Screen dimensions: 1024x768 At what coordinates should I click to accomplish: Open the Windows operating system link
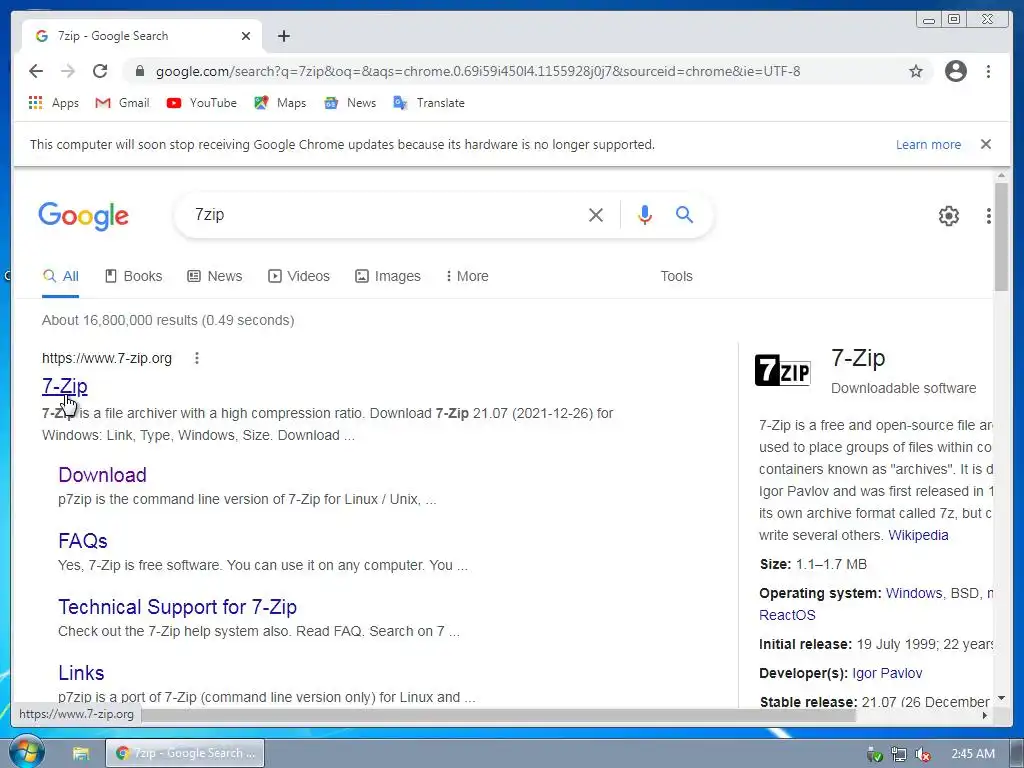914,593
